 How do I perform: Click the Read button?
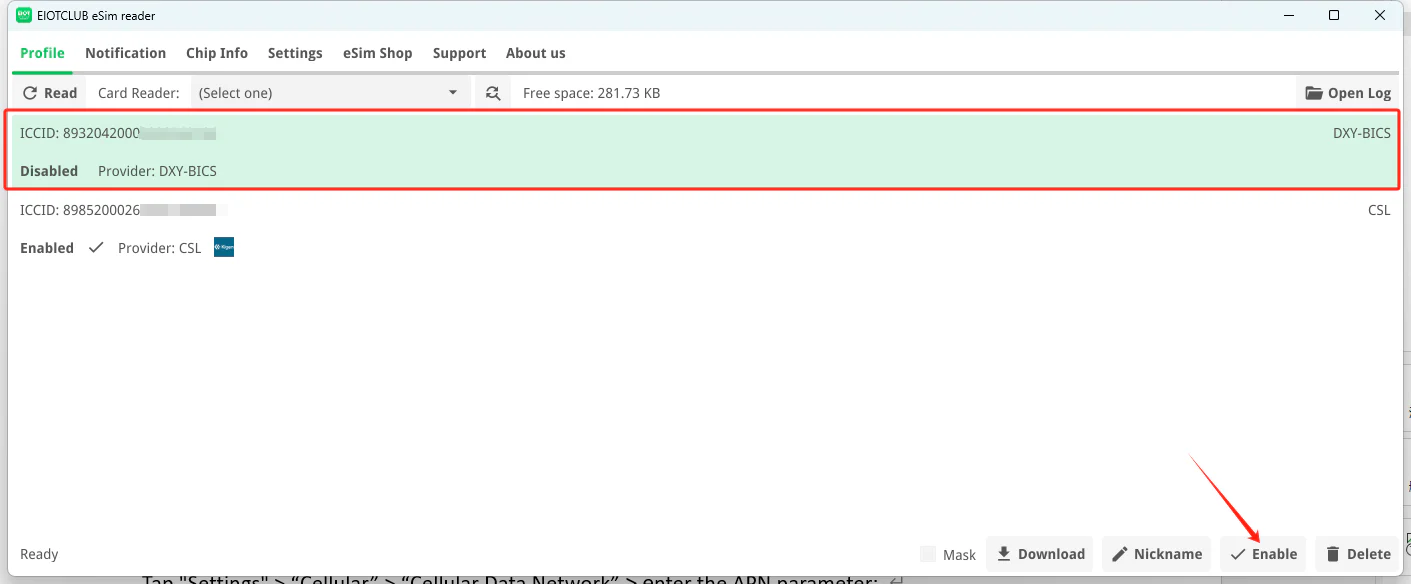coord(50,93)
